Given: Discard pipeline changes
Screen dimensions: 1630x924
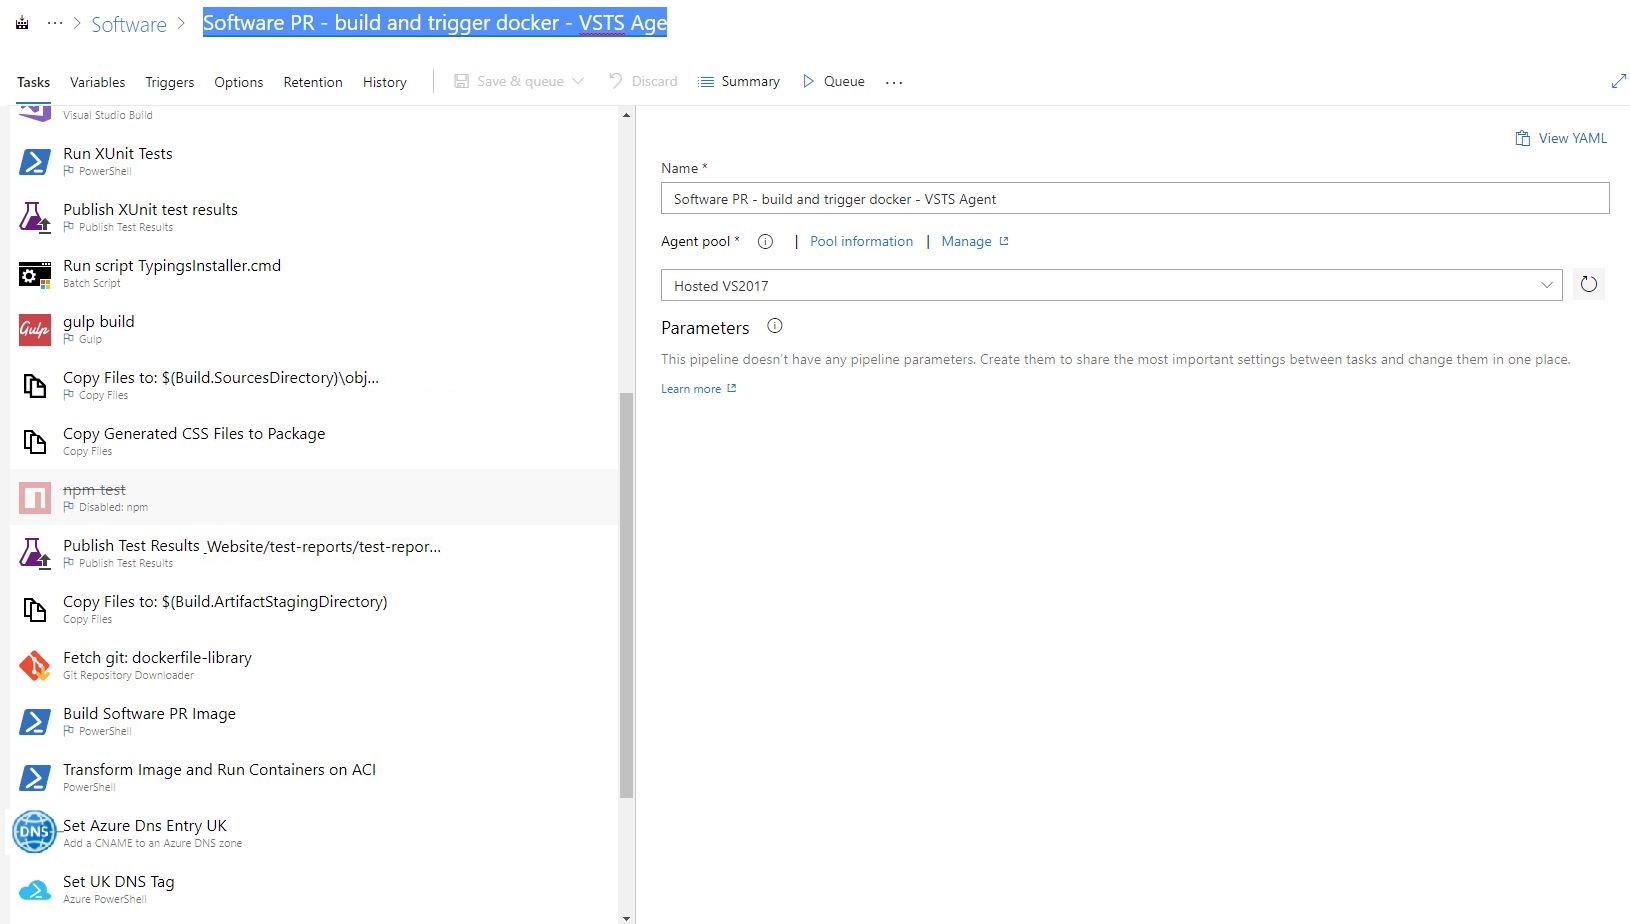Looking at the screenshot, I should point(643,81).
